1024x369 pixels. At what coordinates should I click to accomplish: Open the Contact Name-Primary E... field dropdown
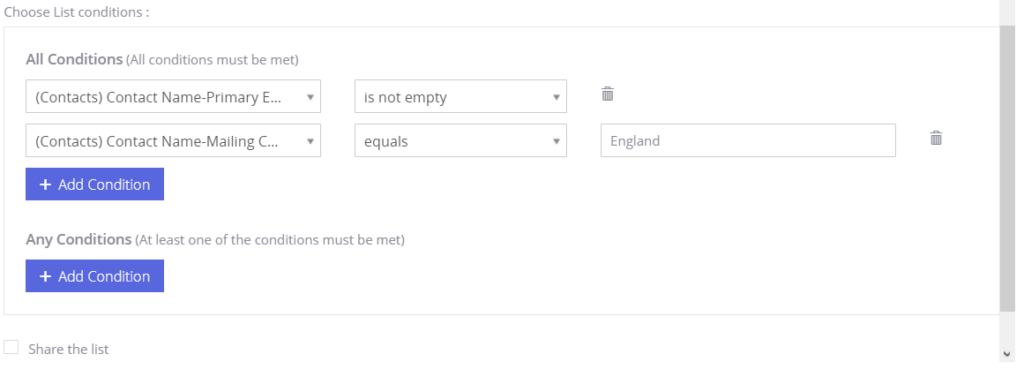point(173,96)
